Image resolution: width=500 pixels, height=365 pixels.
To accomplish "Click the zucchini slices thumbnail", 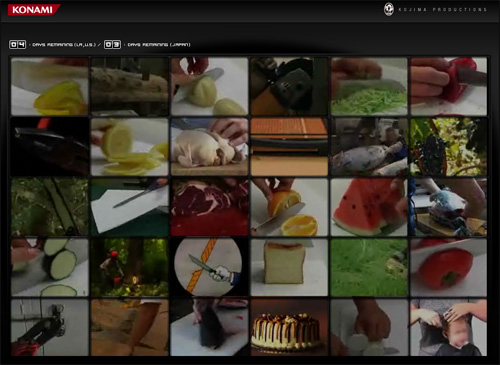I will (50, 267).
